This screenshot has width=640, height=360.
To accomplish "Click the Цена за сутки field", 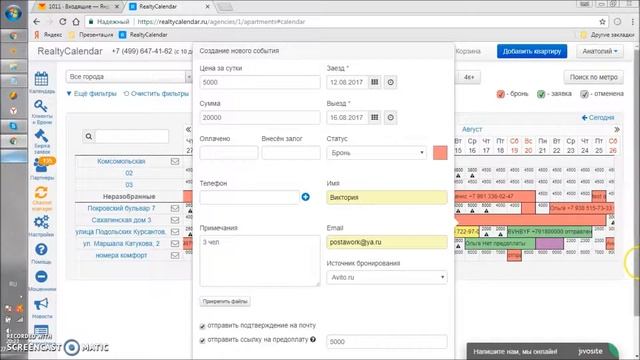I will pyautogui.click(x=260, y=82).
